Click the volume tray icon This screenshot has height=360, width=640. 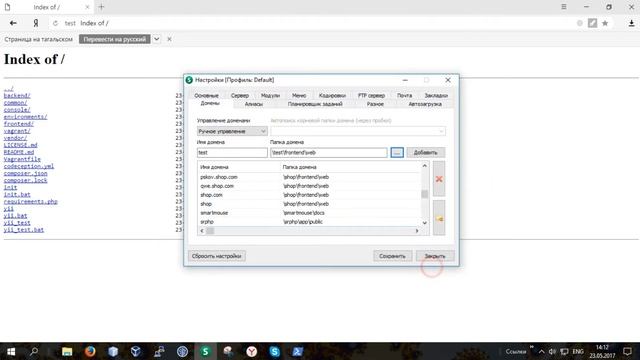click(552, 351)
